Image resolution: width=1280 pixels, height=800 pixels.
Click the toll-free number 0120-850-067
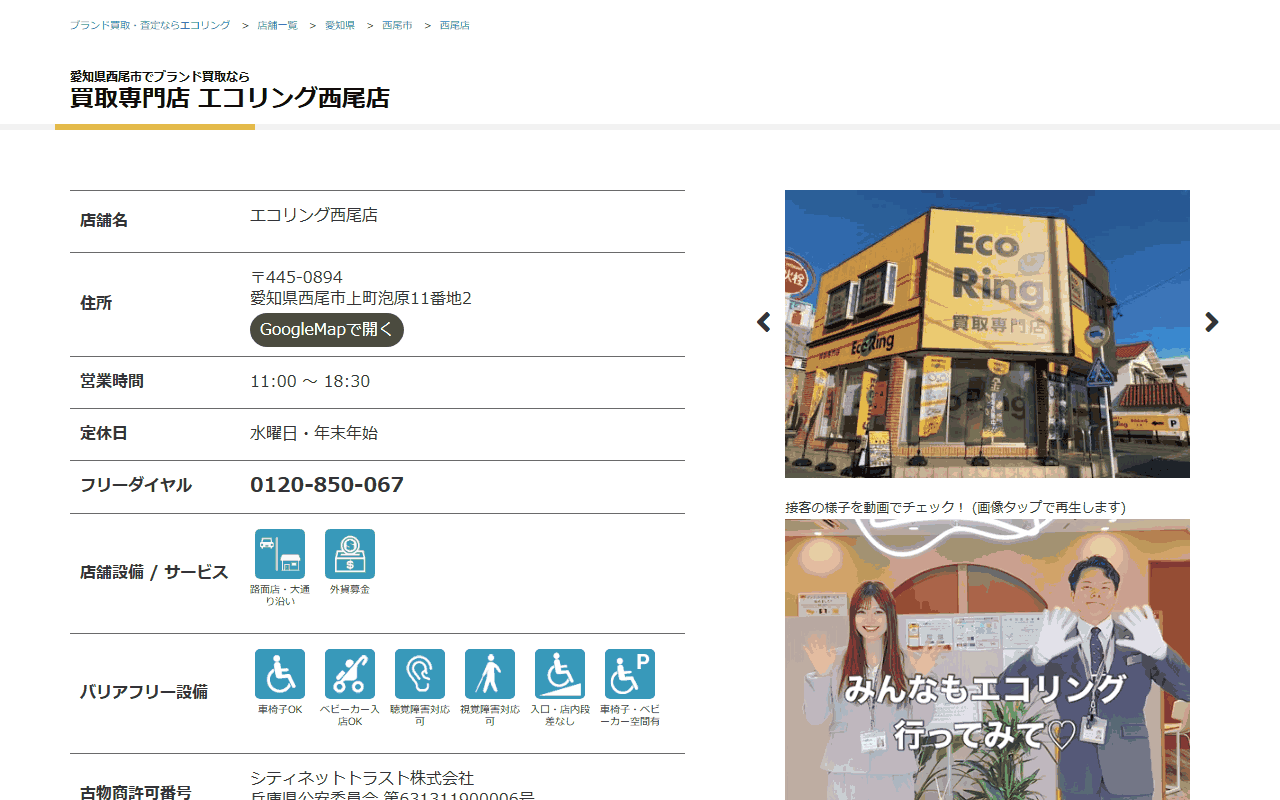[327, 485]
